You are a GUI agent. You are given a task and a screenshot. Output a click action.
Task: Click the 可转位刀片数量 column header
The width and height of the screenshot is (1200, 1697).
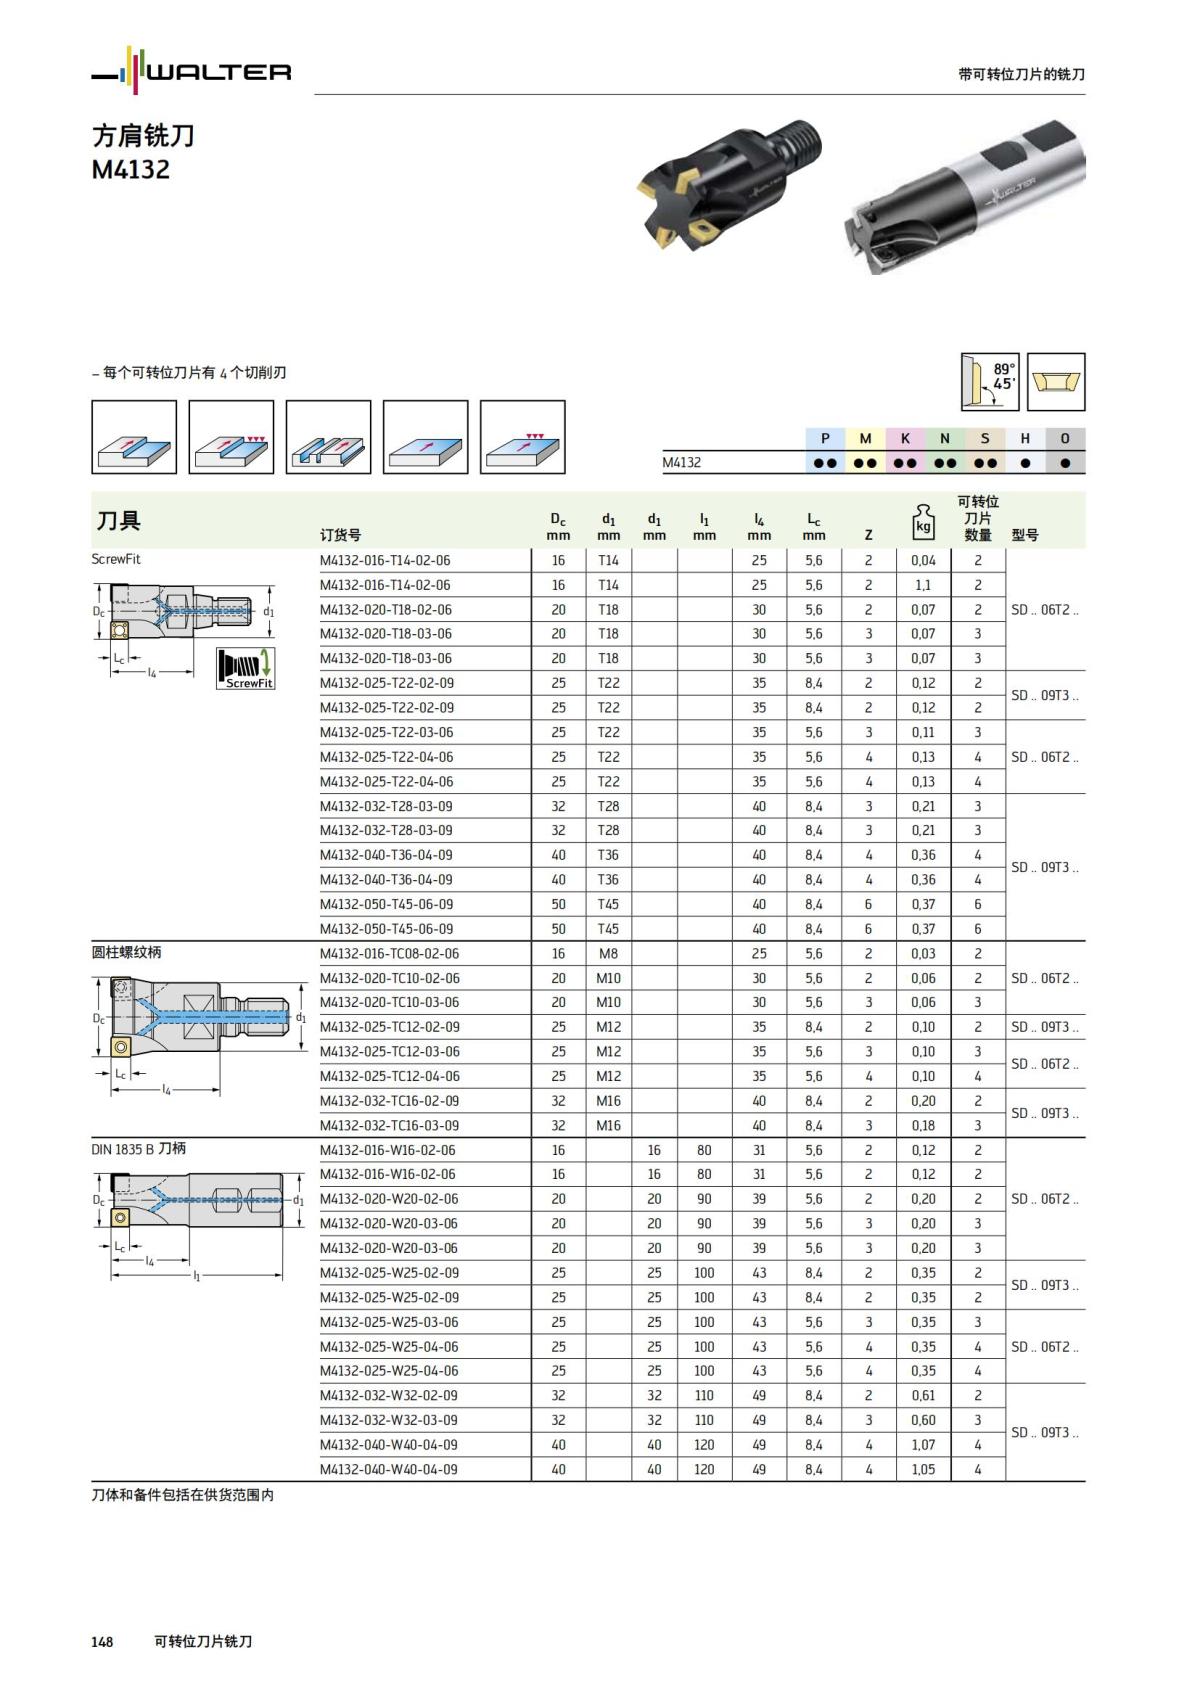(x=978, y=518)
